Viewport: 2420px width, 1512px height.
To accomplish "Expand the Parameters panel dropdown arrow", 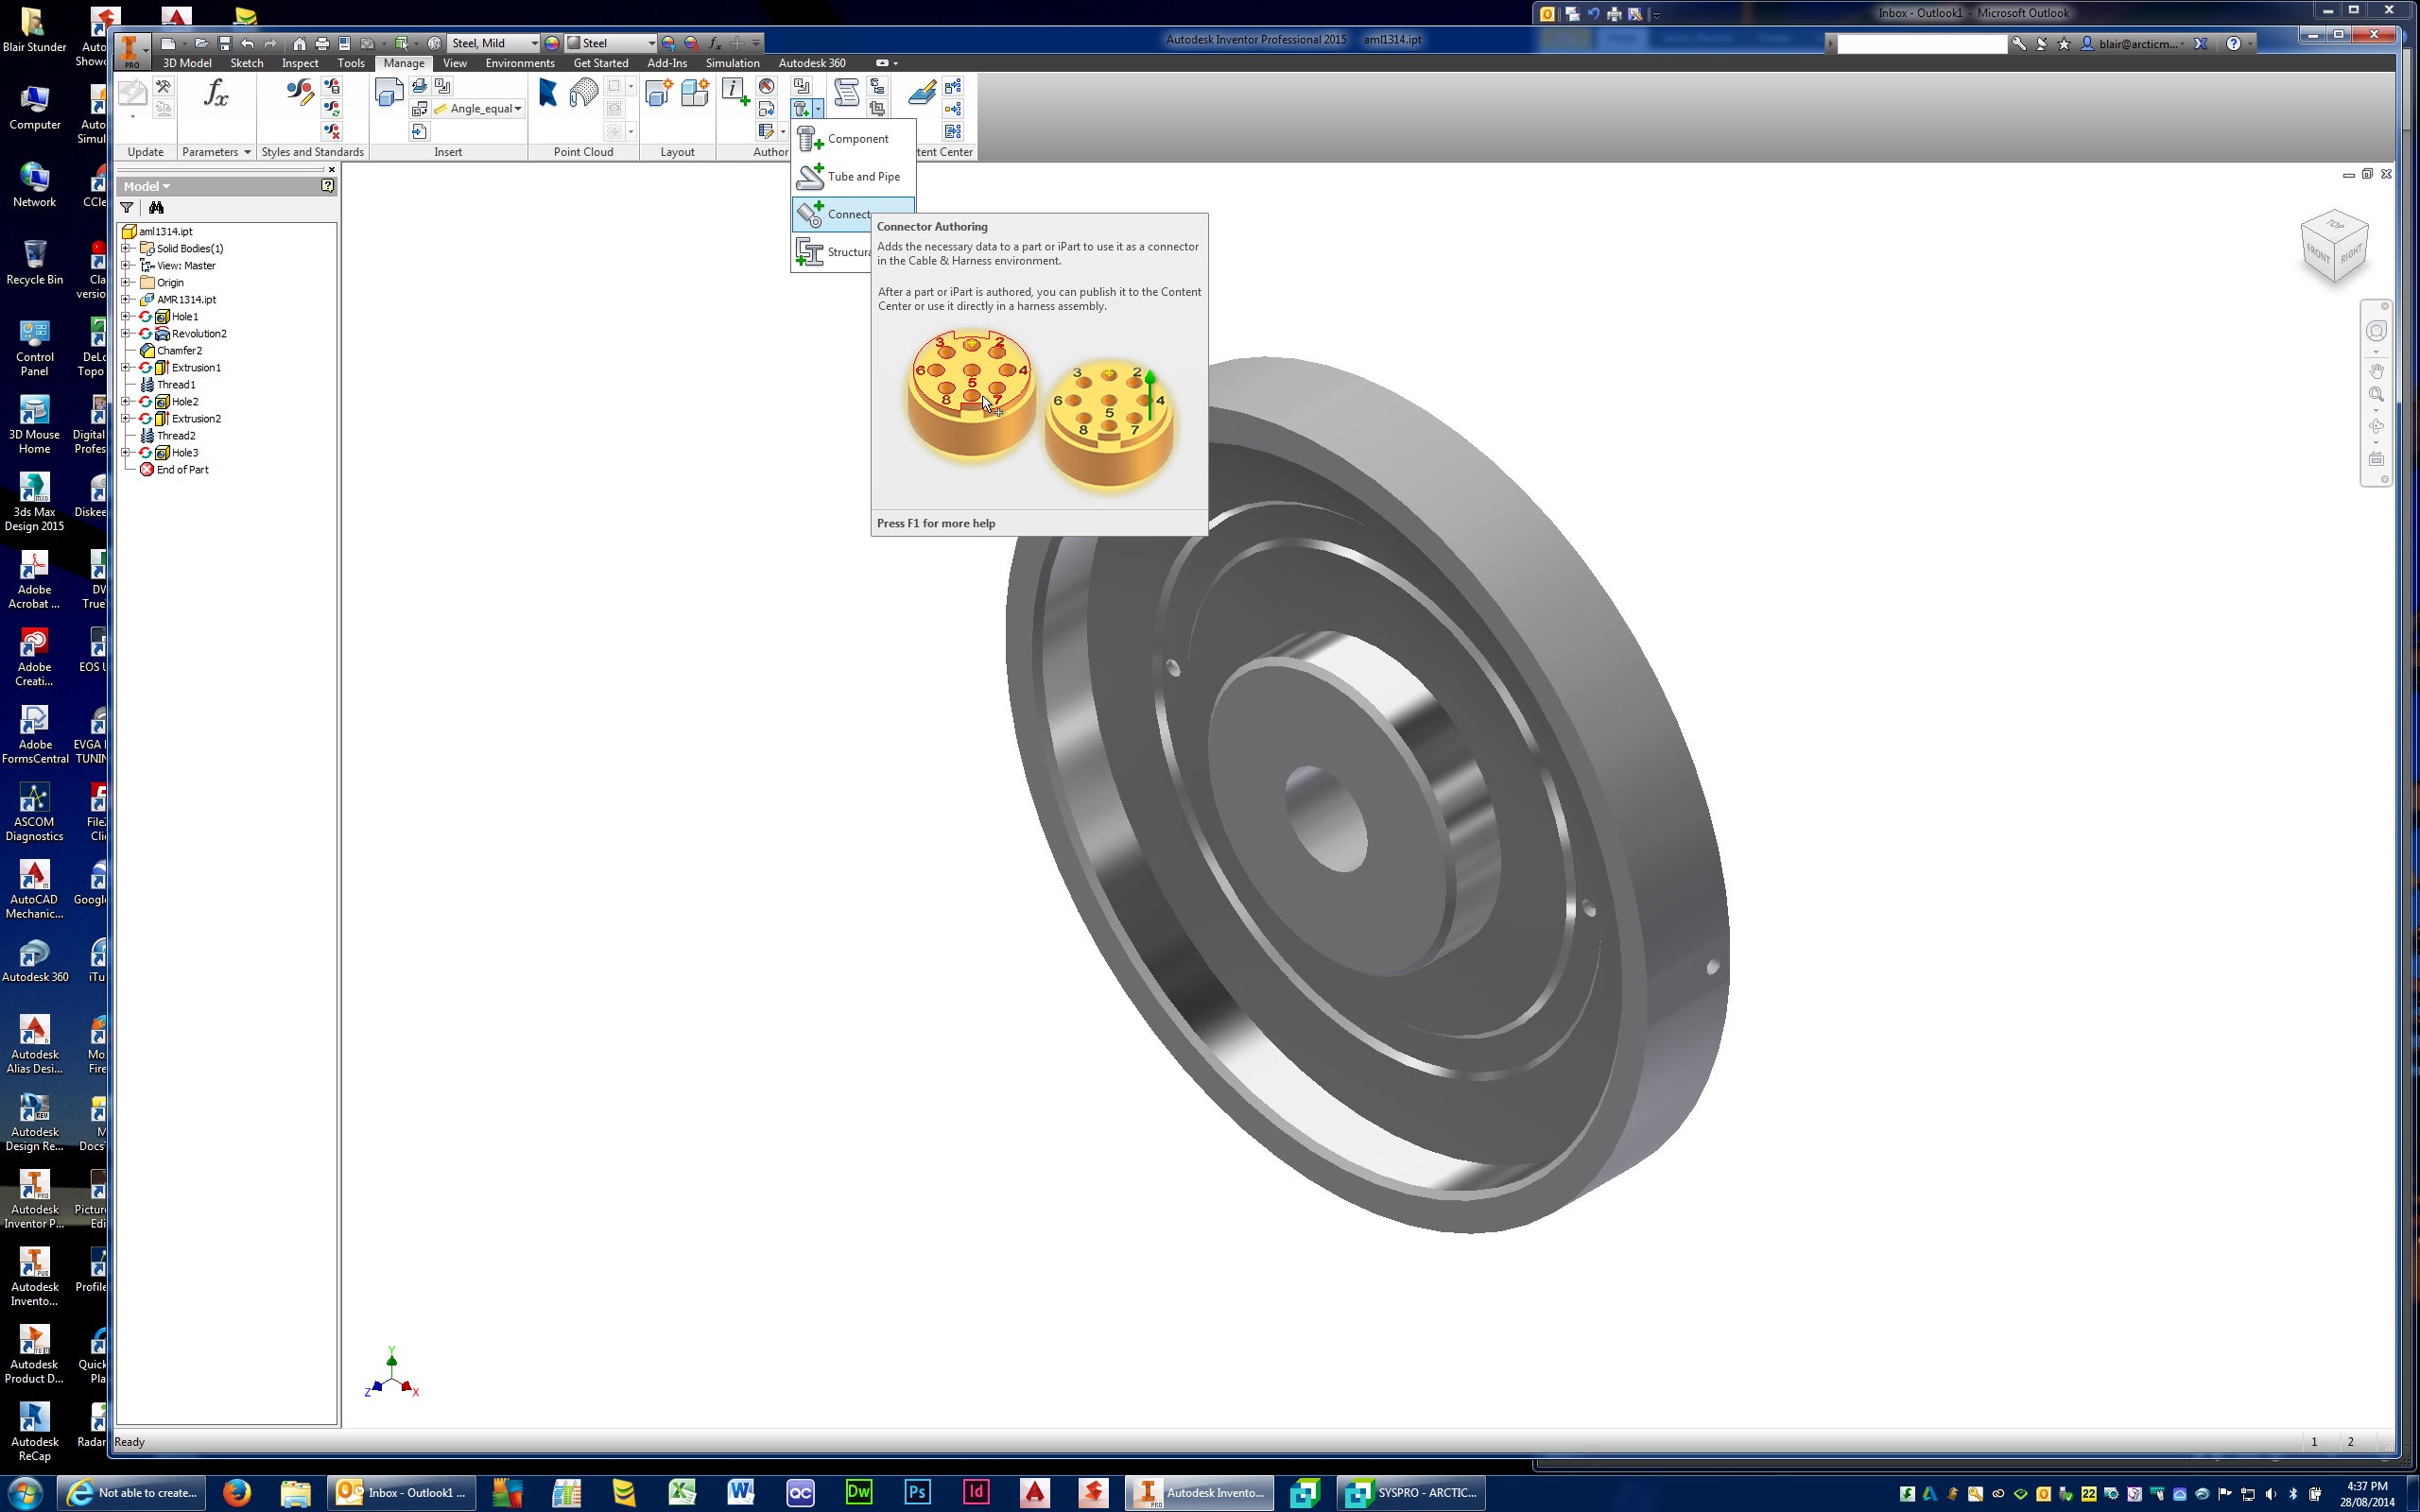I will coord(247,152).
